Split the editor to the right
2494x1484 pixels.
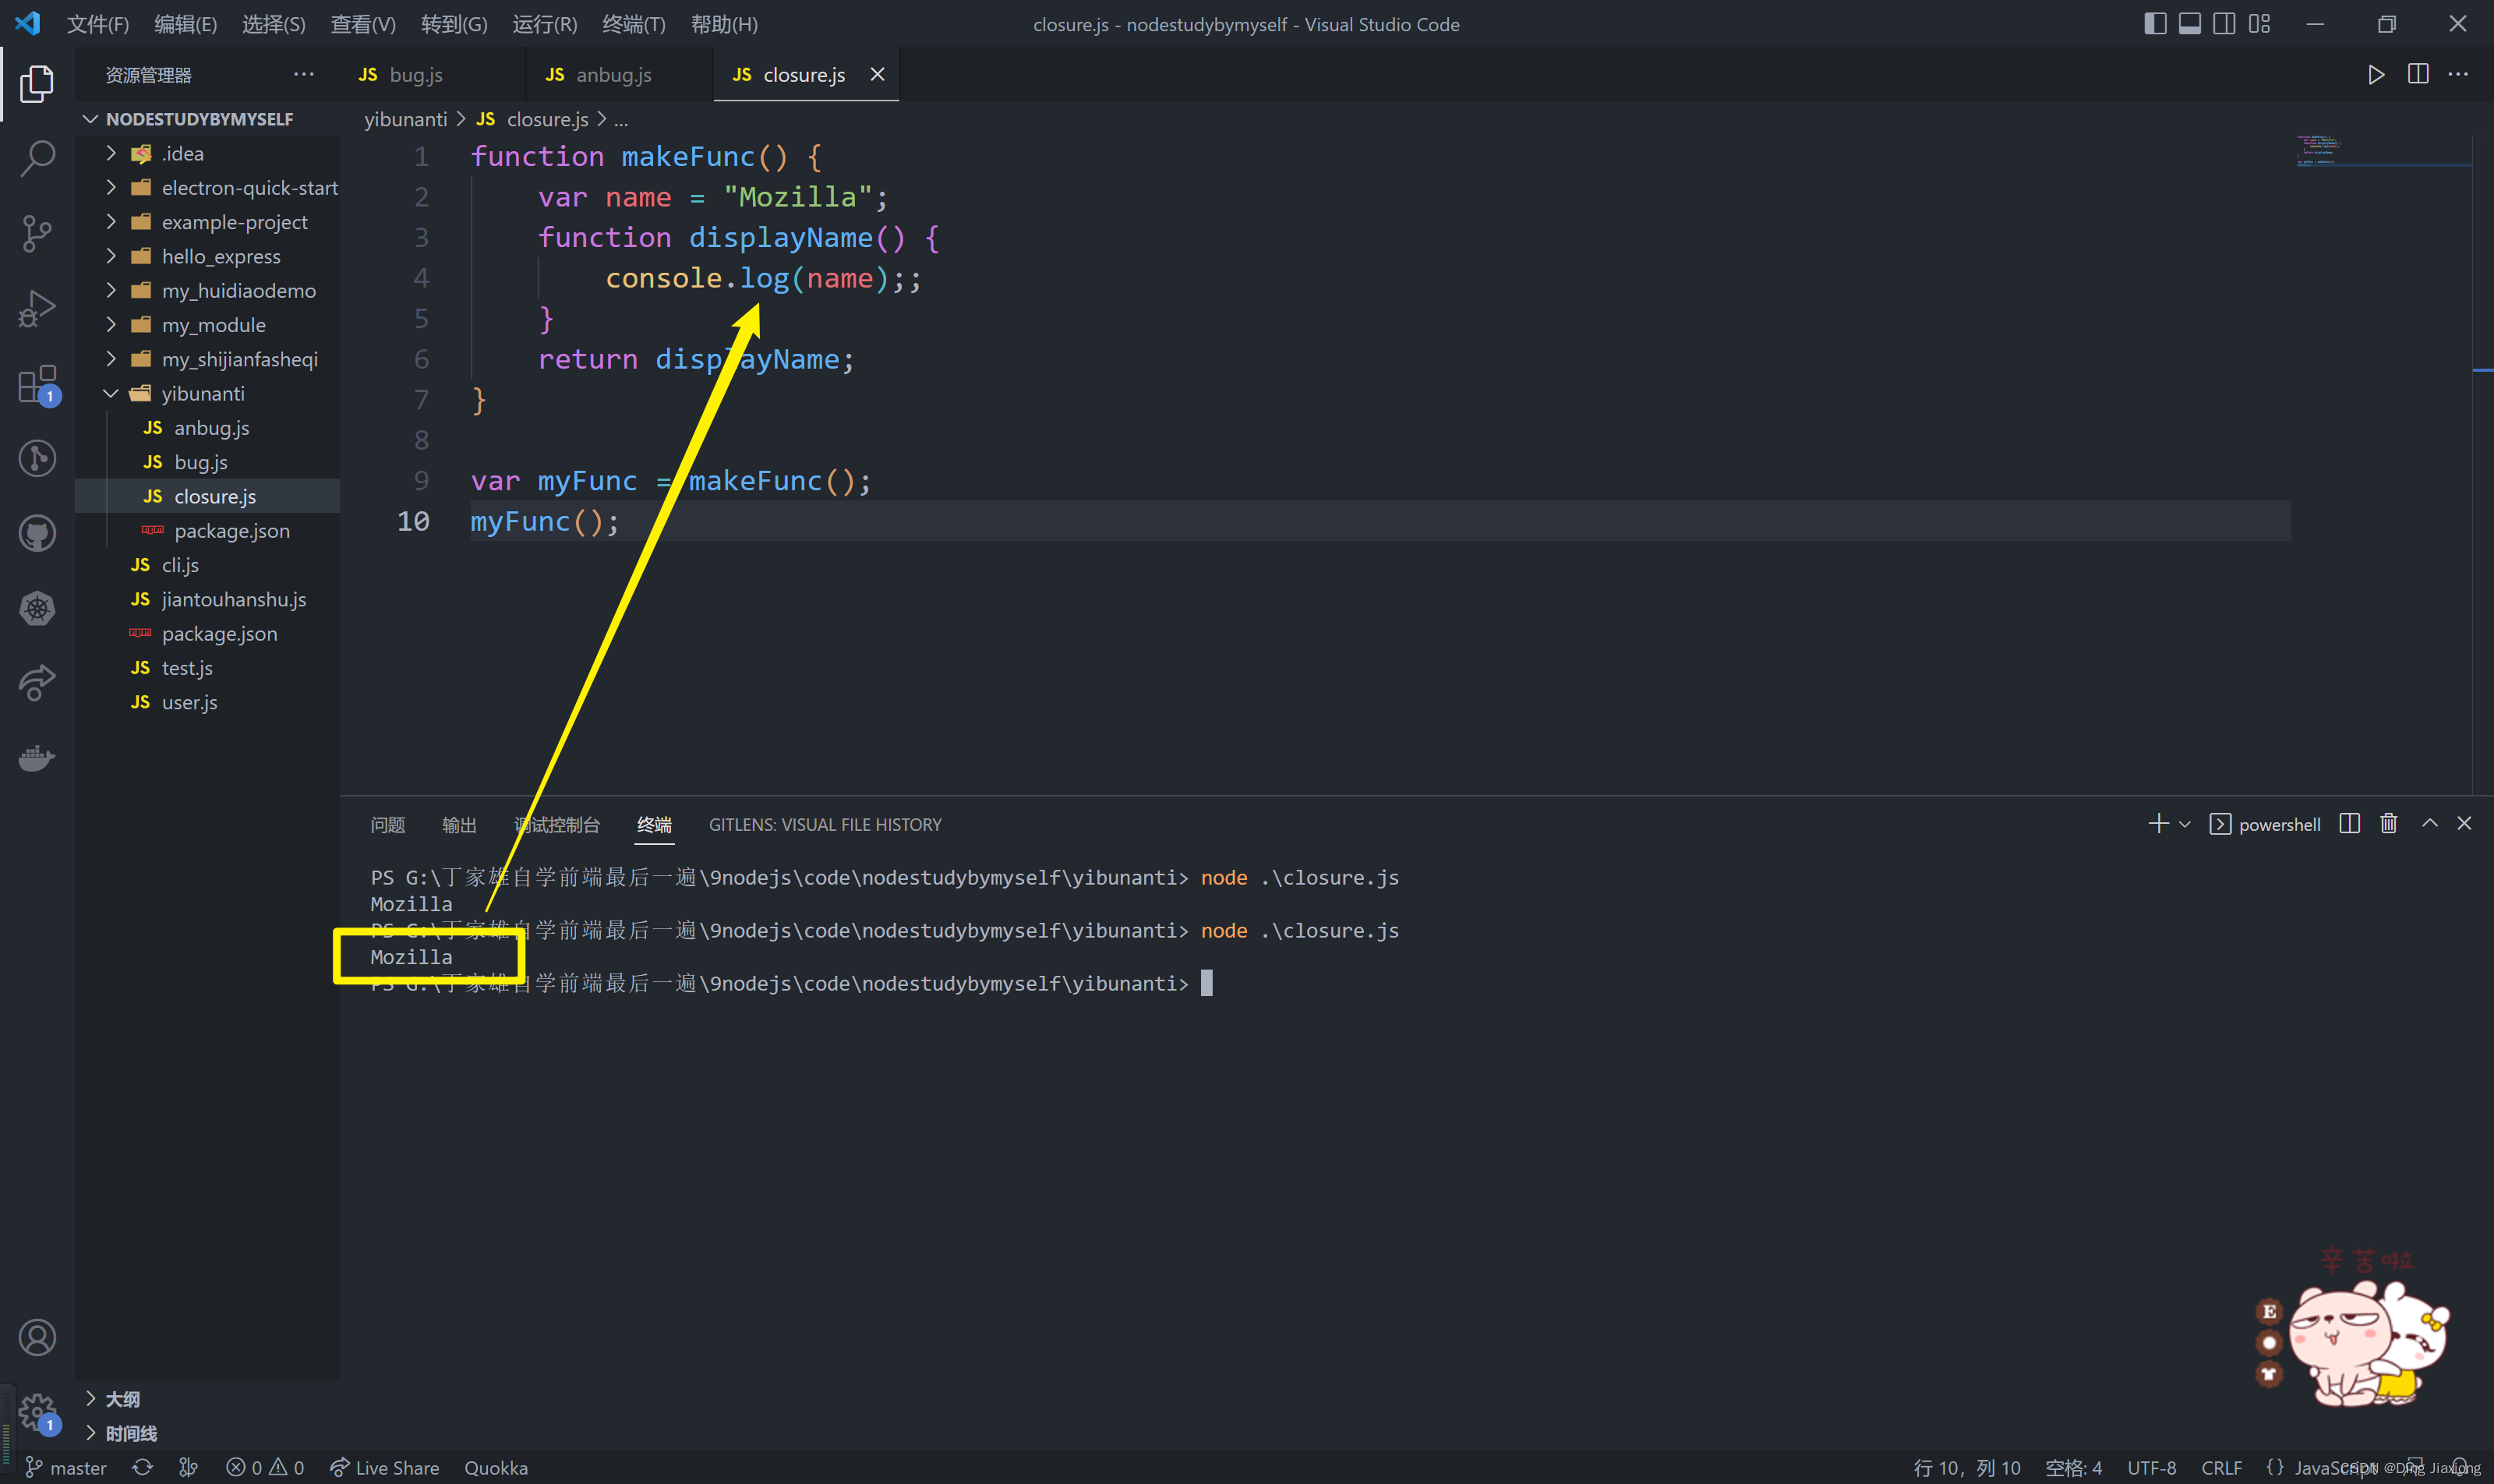[x=2417, y=75]
